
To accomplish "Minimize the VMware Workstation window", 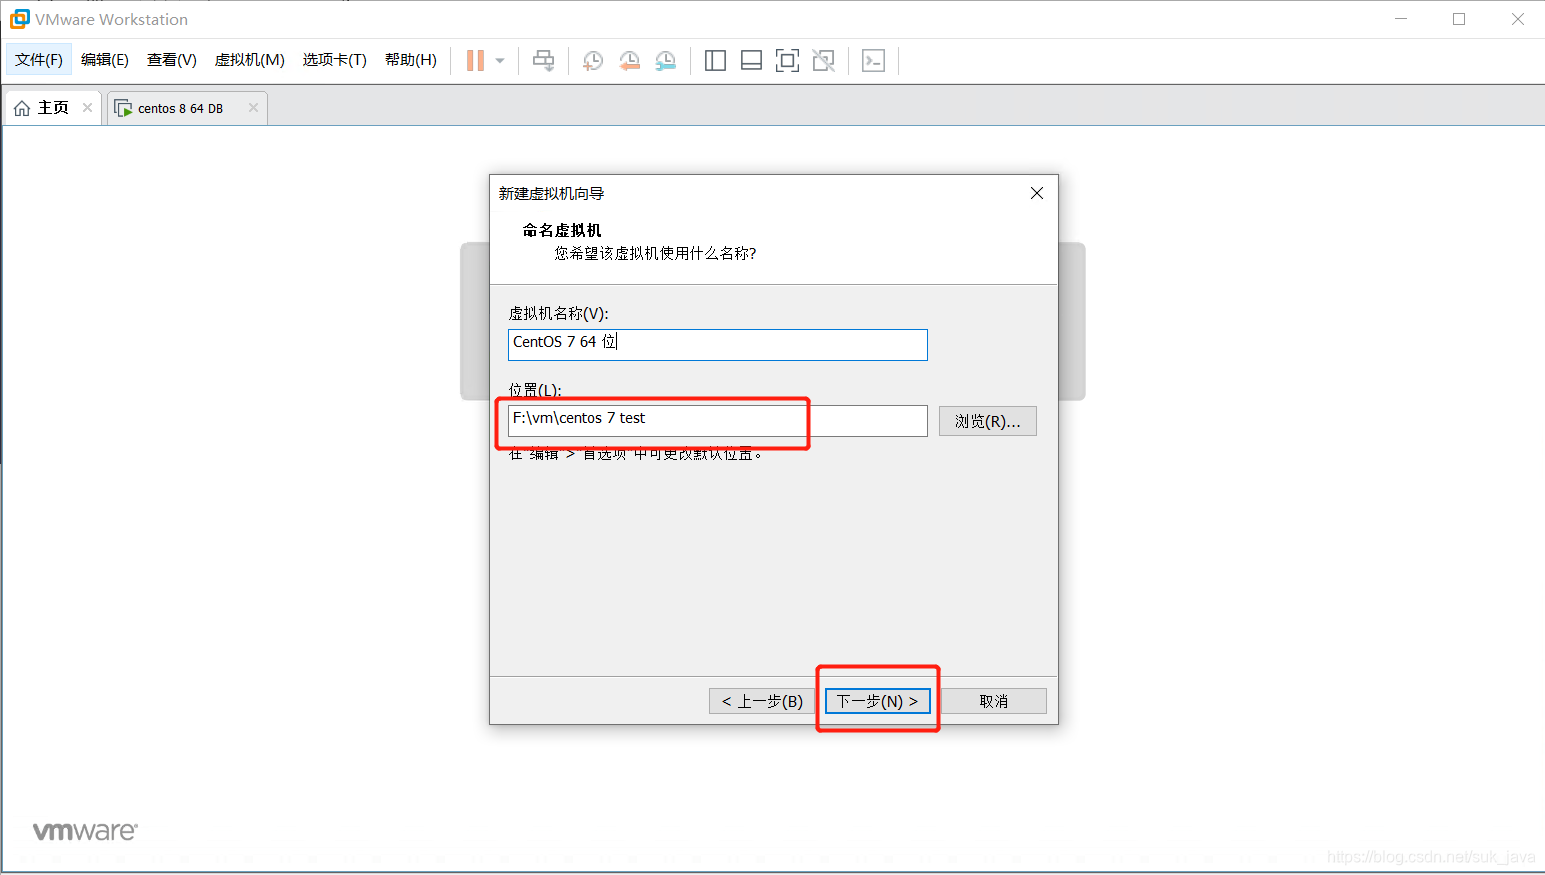I will pos(1401,19).
